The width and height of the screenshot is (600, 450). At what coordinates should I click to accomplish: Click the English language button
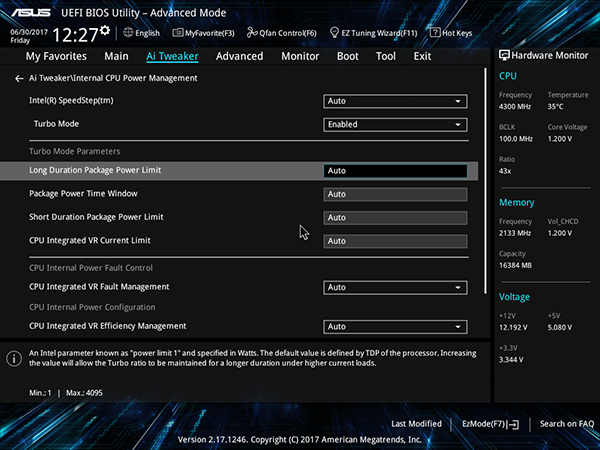142,33
